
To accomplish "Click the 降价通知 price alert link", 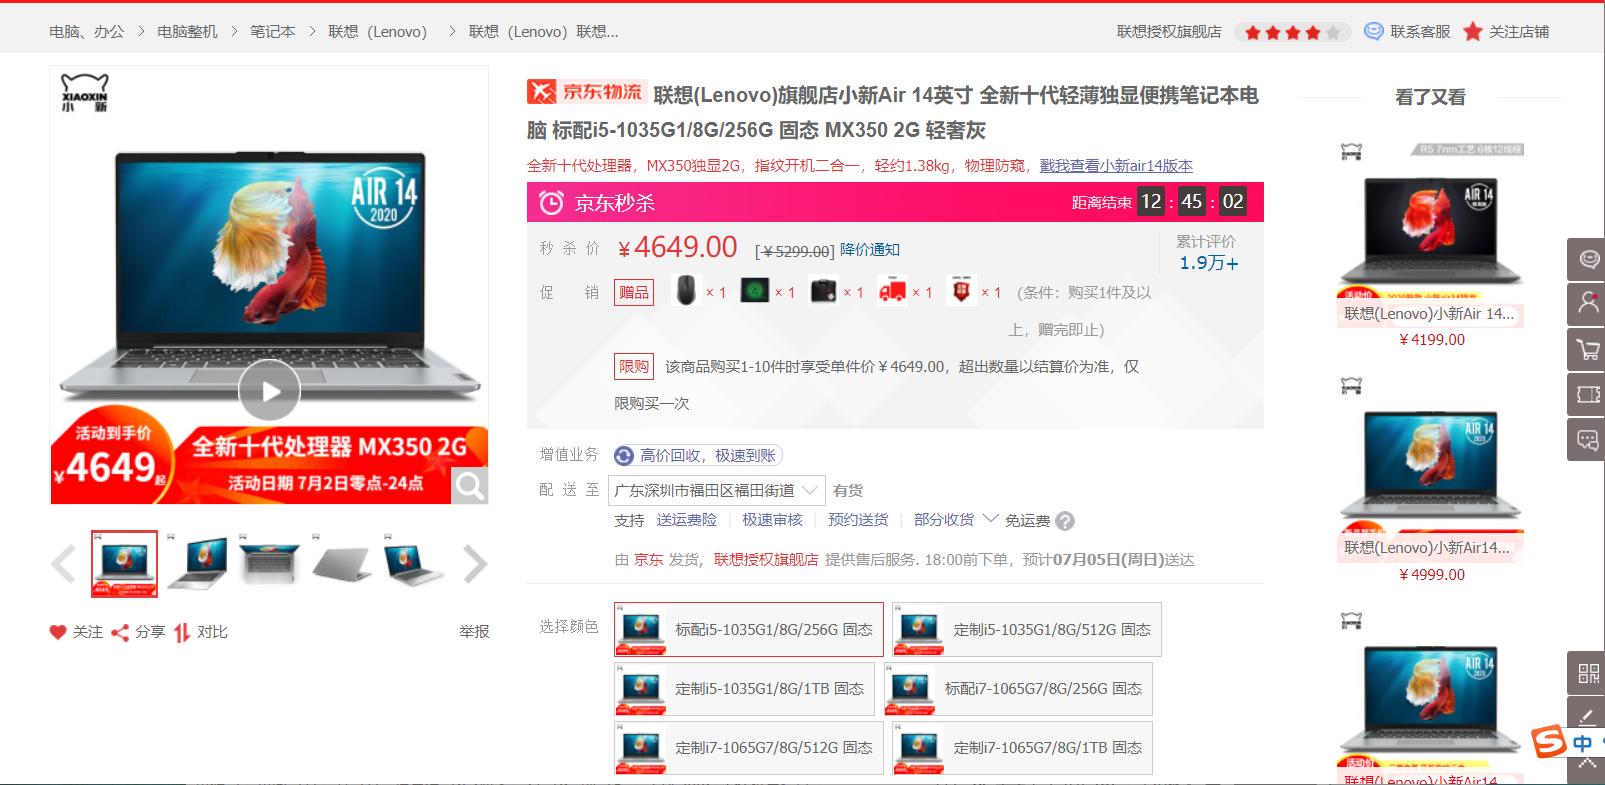I will (x=869, y=250).
